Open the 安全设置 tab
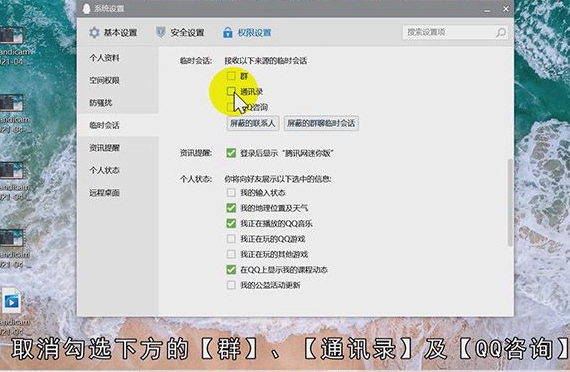Image resolution: width=570 pixels, height=372 pixels. pyautogui.click(x=180, y=33)
